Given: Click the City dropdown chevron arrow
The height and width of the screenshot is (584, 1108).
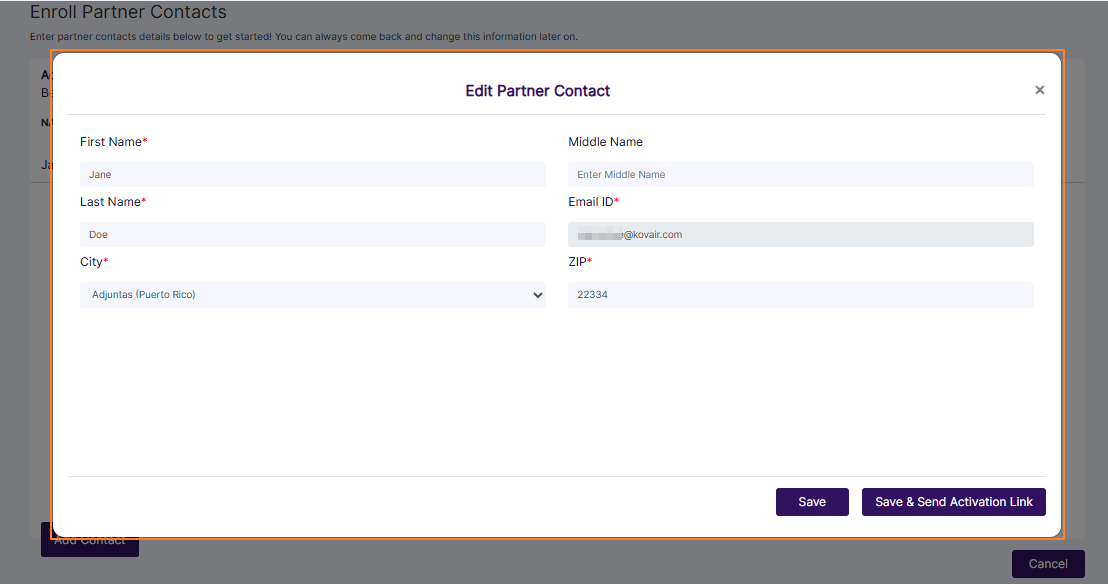Looking at the screenshot, I should coord(537,295).
